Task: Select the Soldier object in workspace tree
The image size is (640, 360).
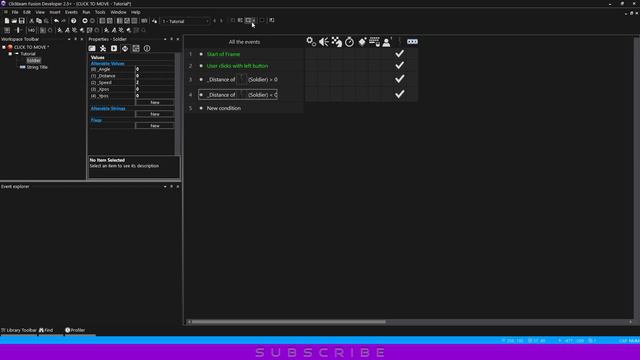Action: (33, 60)
